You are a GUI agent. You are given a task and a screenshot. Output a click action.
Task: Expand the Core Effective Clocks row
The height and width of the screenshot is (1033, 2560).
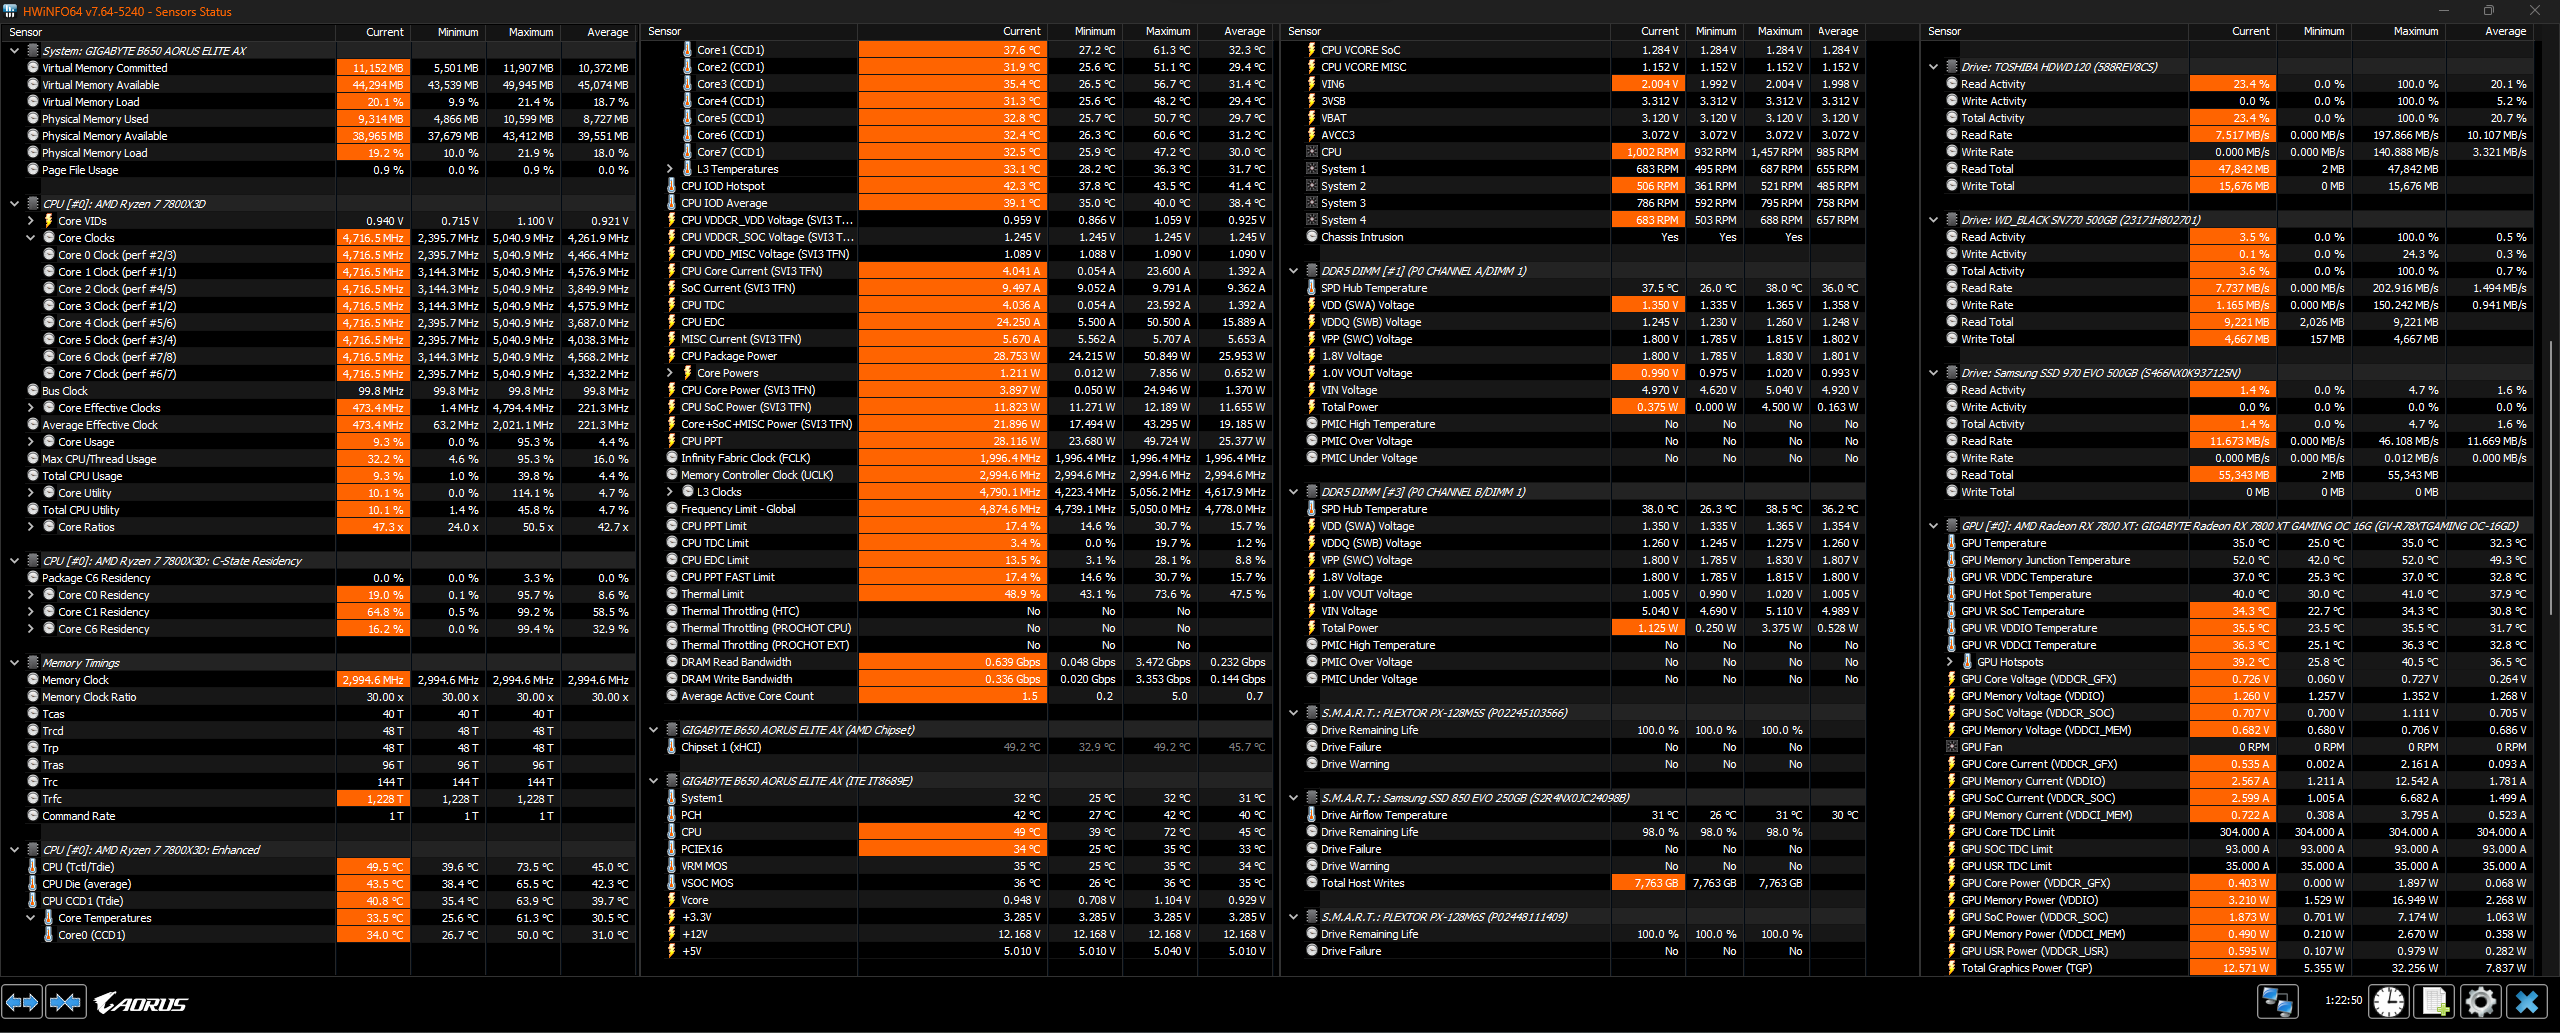coord(31,408)
